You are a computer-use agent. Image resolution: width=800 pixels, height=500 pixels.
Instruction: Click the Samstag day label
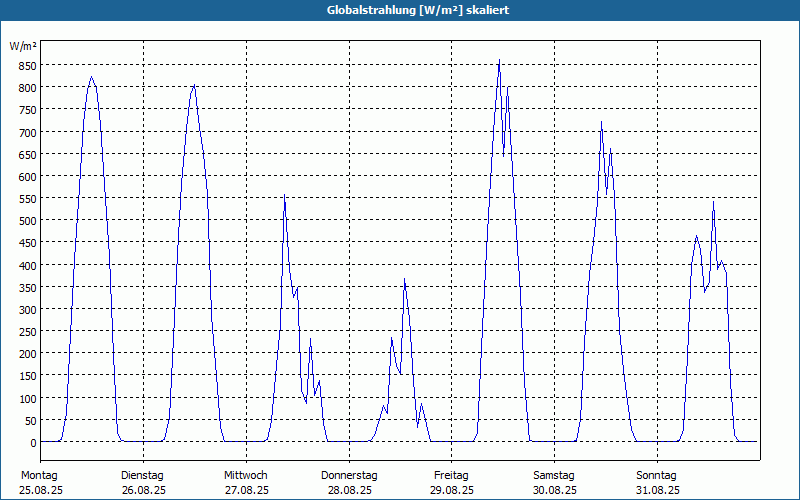[554, 475]
